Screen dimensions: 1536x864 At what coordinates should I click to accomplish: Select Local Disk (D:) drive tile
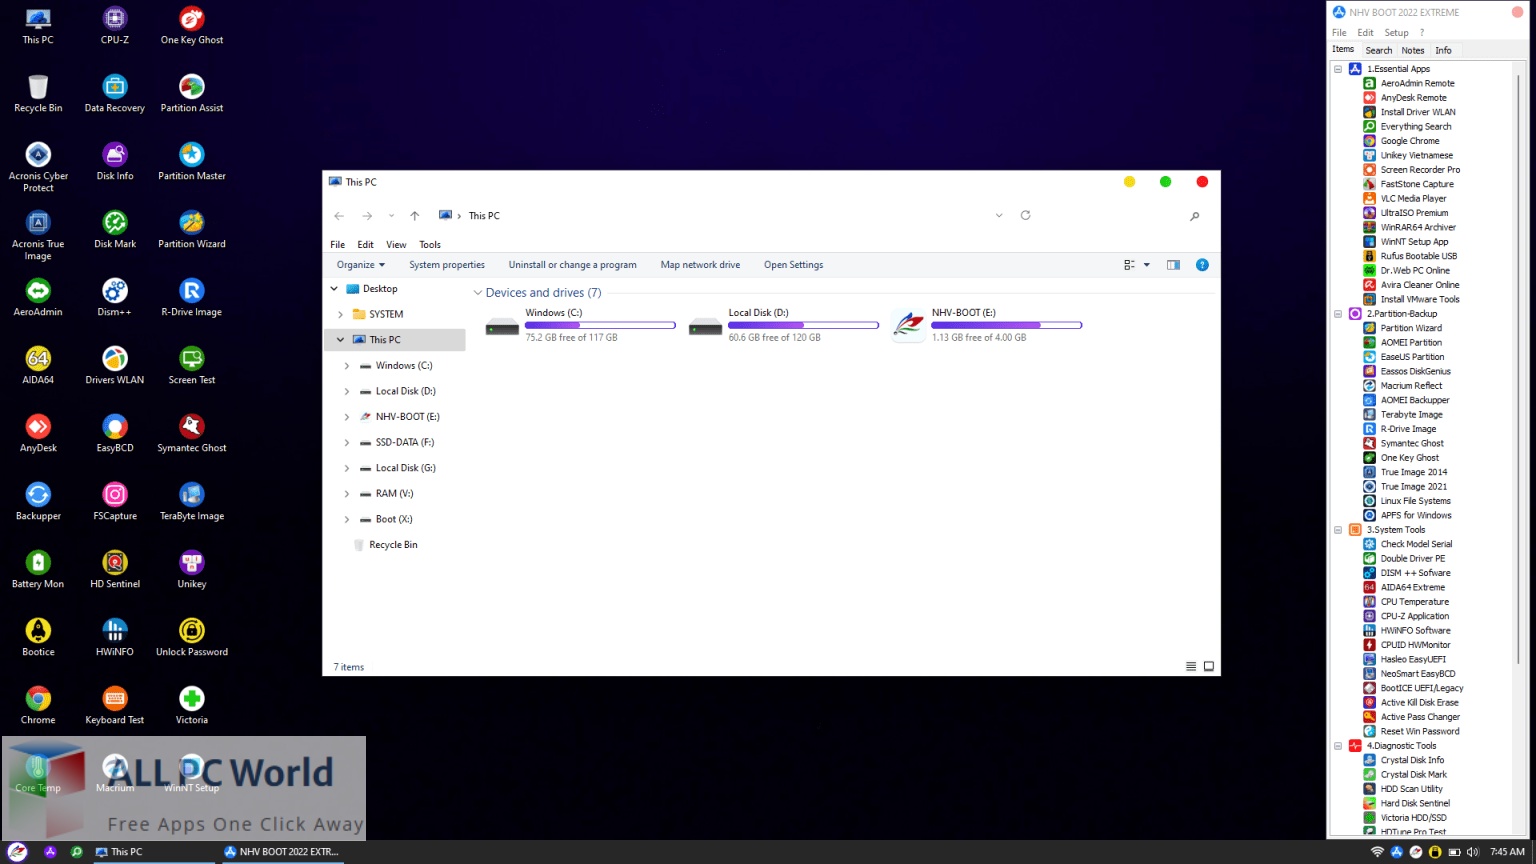[x=783, y=326]
